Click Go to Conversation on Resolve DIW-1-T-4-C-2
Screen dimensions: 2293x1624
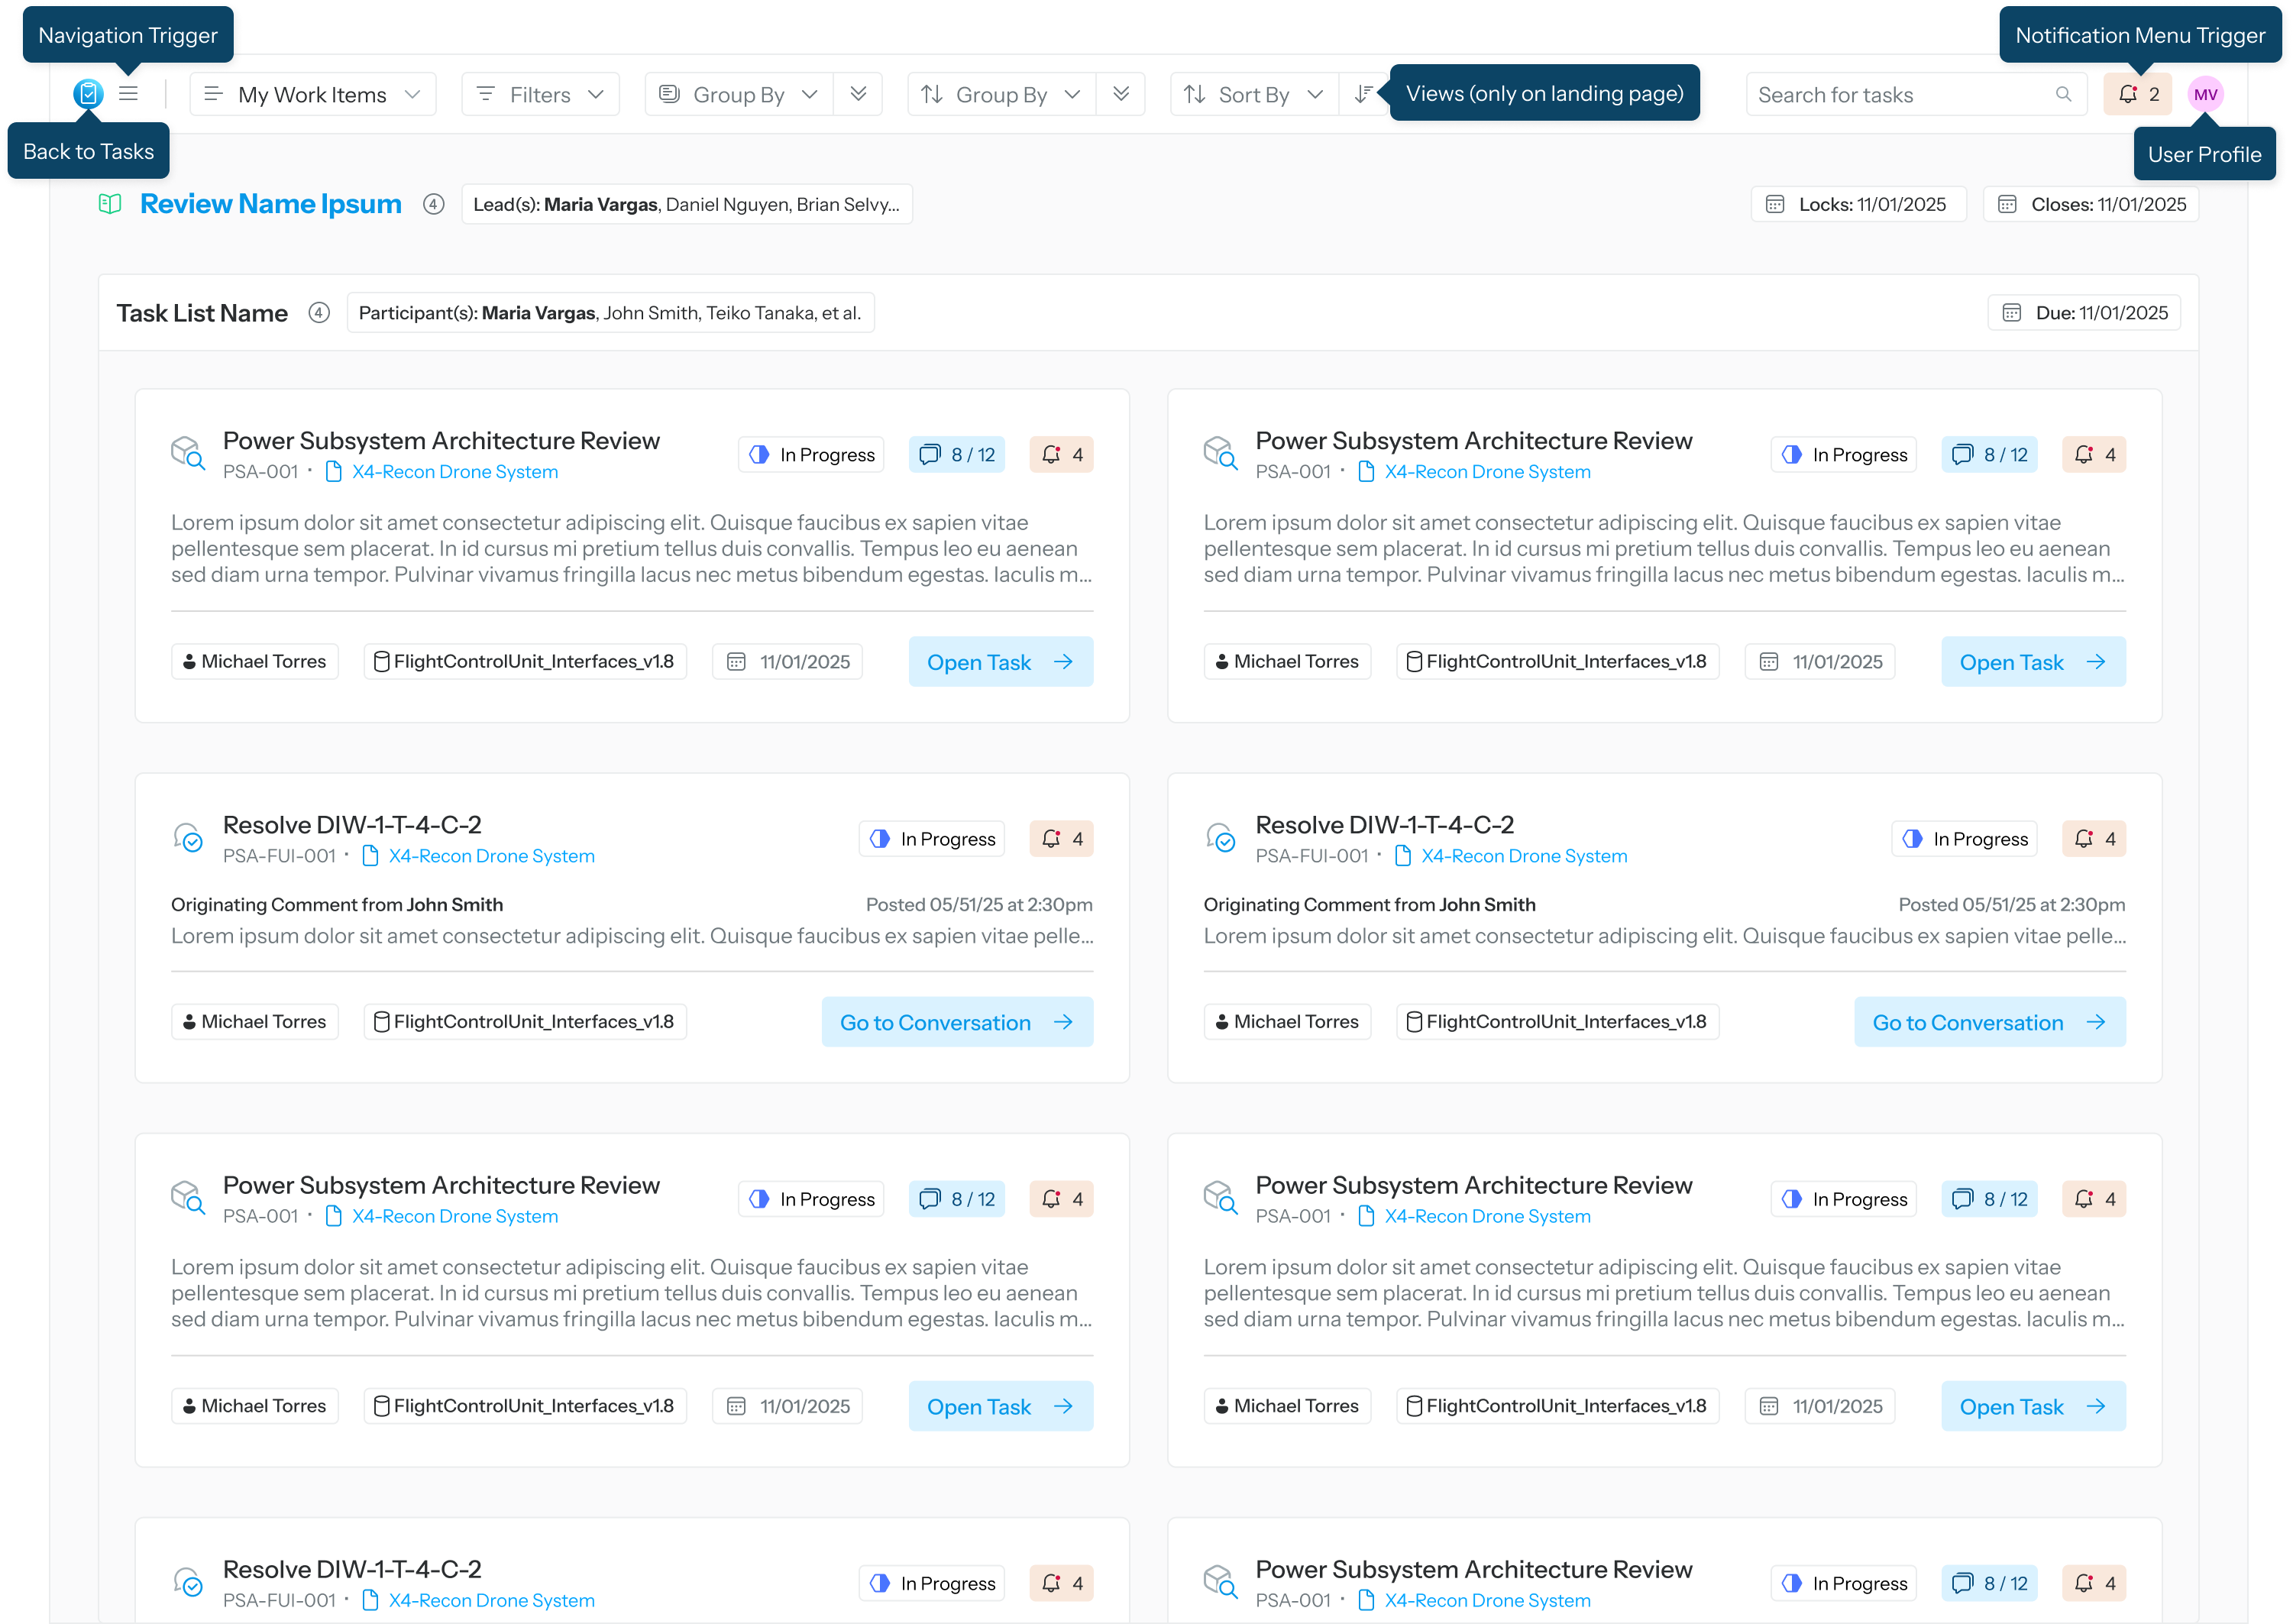tap(956, 1021)
